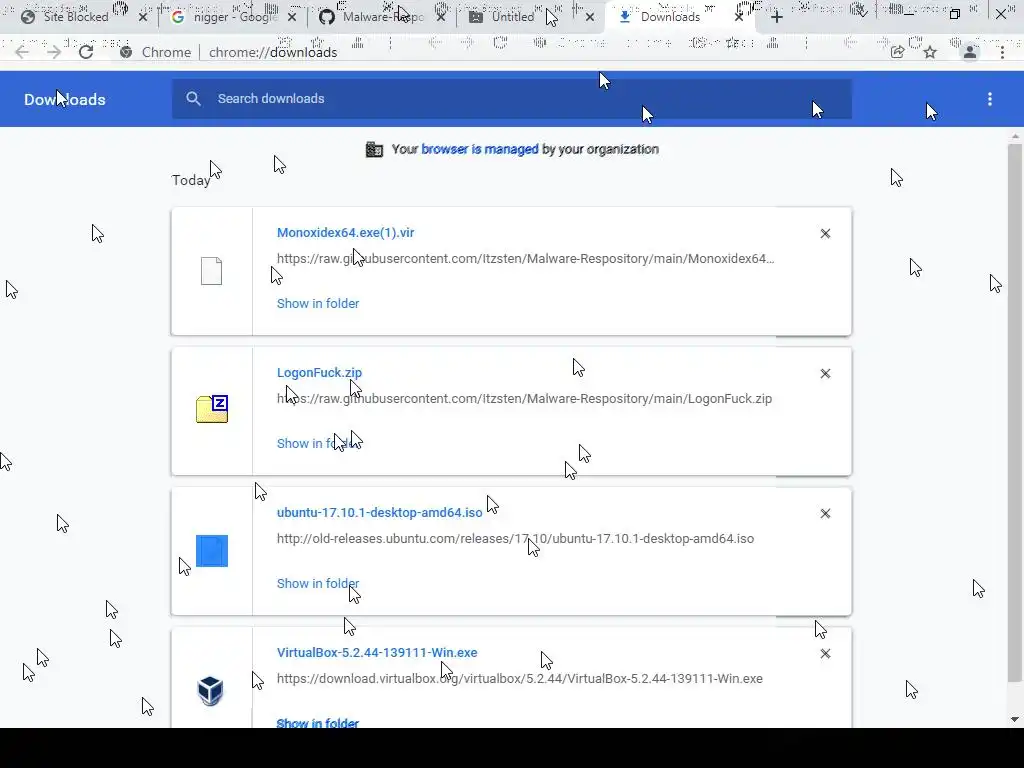This screenshot has height=768, width=1024.
Task: Focus the Search downloads field
Action: coord(512,99)
